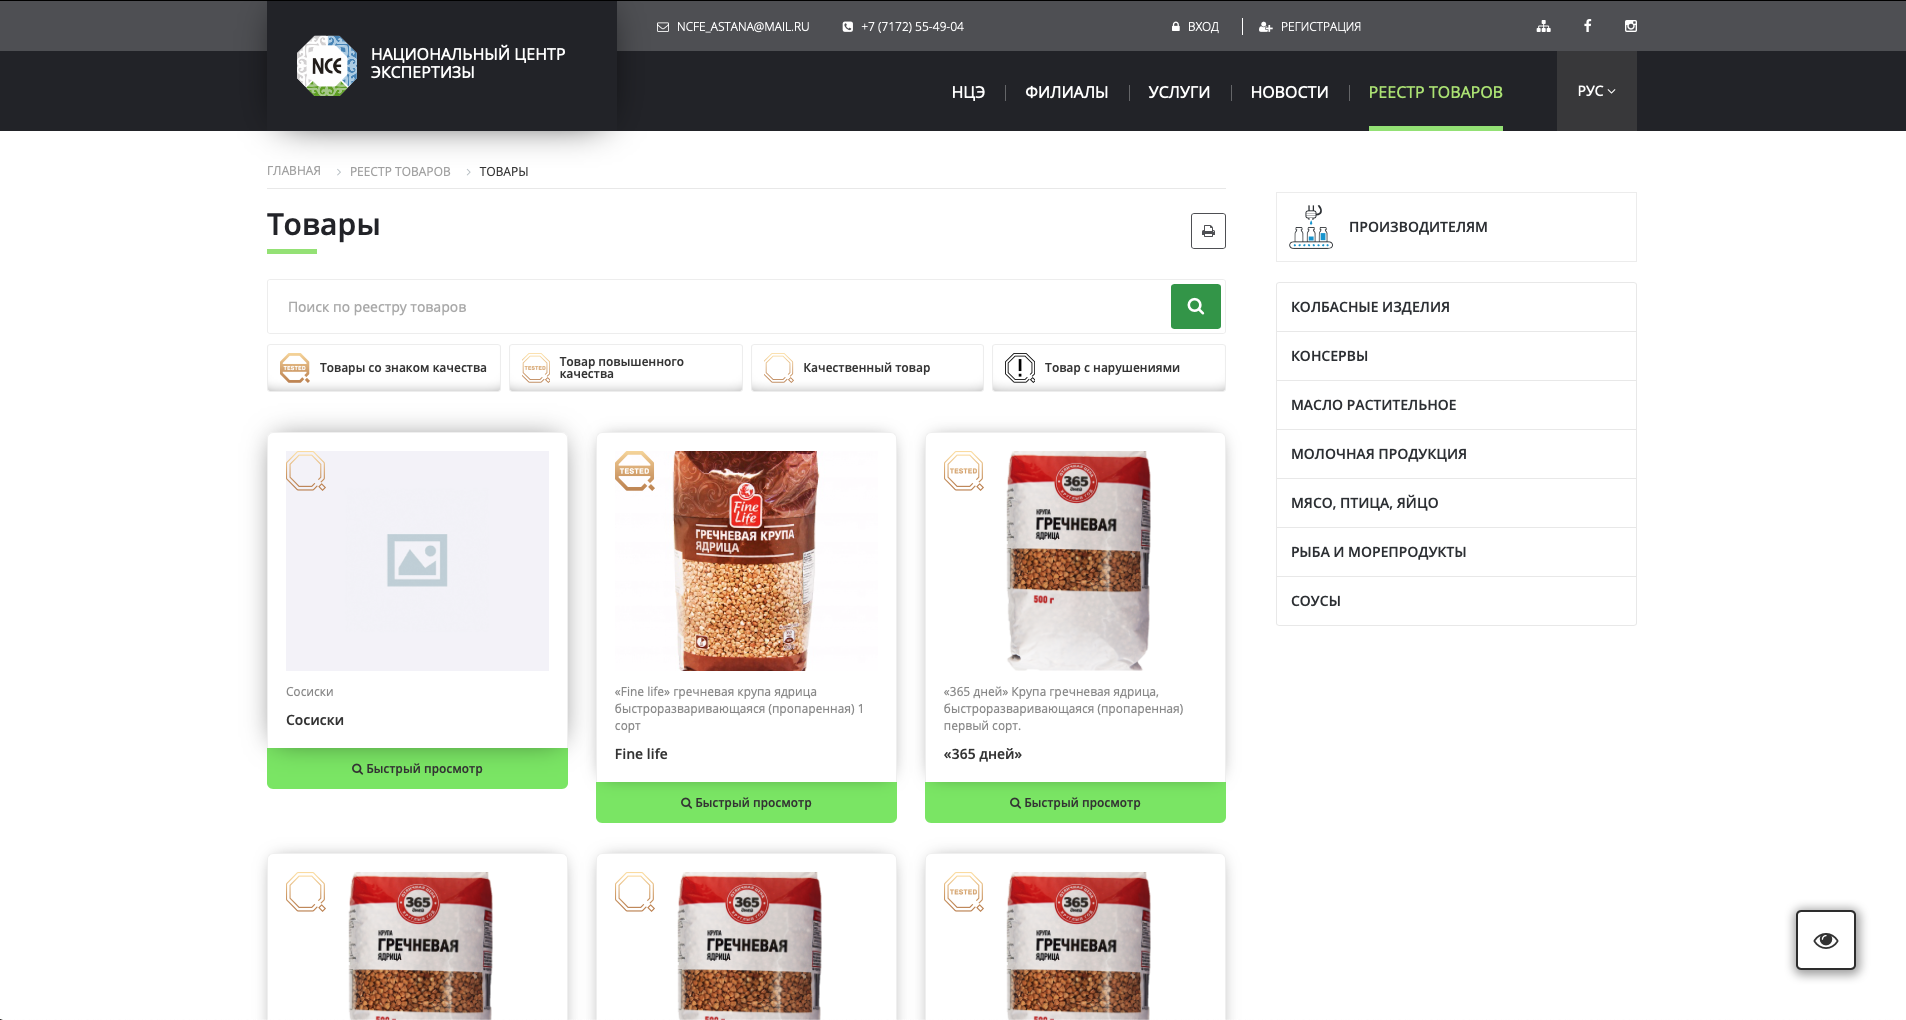Open the РЕЕСТР ТОВАРОВ menu item
Image resolution: width=1906 pixels, height=1020 pixels.
[1435, 92]
